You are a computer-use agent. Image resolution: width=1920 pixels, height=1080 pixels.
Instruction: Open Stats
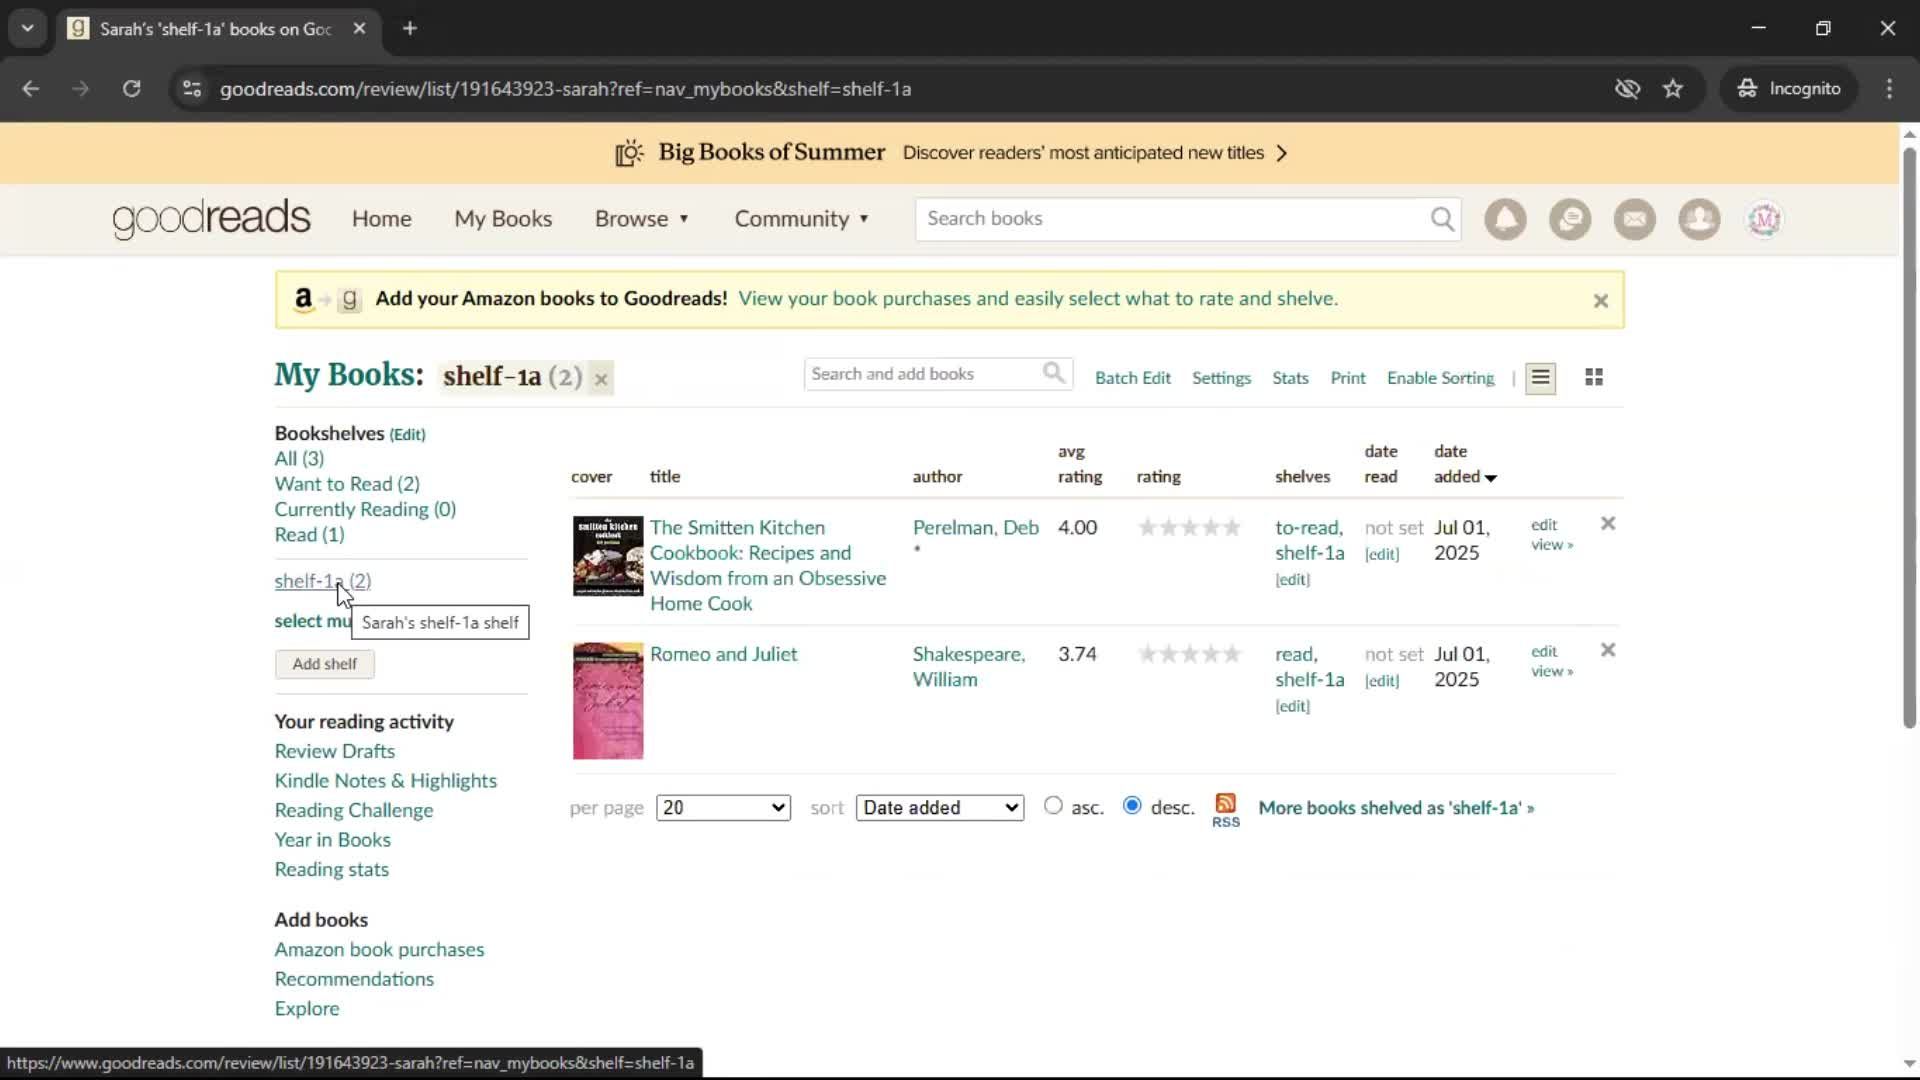[x=1290, y=378]
